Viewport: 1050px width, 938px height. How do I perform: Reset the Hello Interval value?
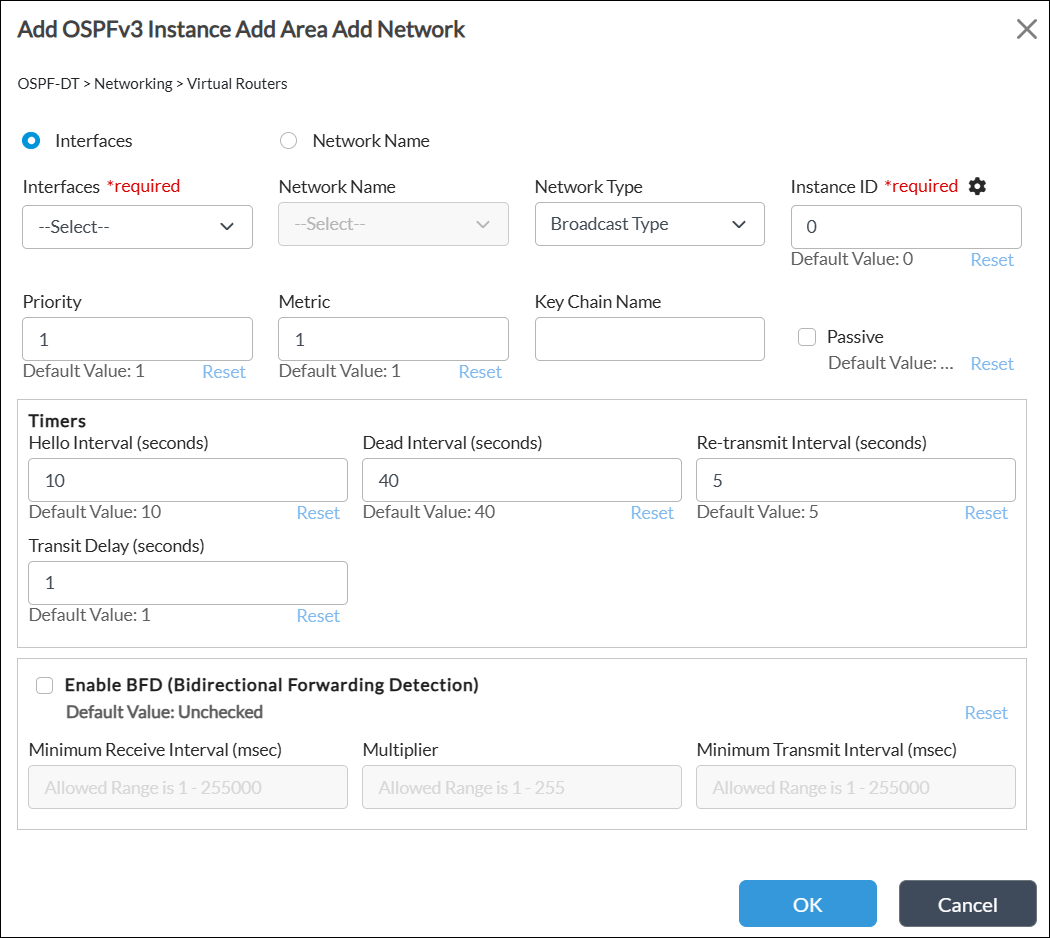tap(318, 512)
